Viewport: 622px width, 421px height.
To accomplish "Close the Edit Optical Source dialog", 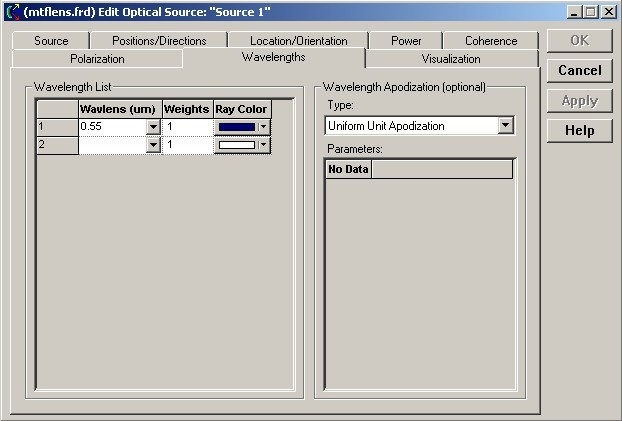I will (x=608, y=12).
